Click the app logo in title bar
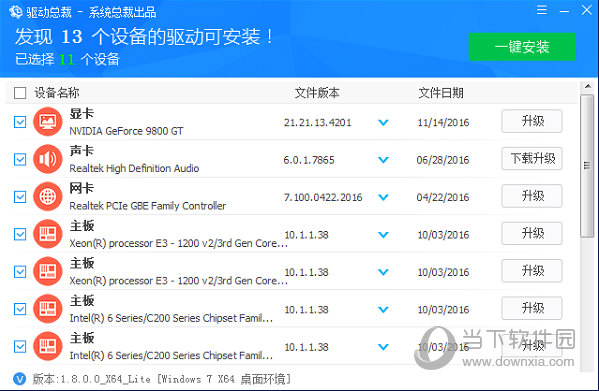 click(16, 12)
